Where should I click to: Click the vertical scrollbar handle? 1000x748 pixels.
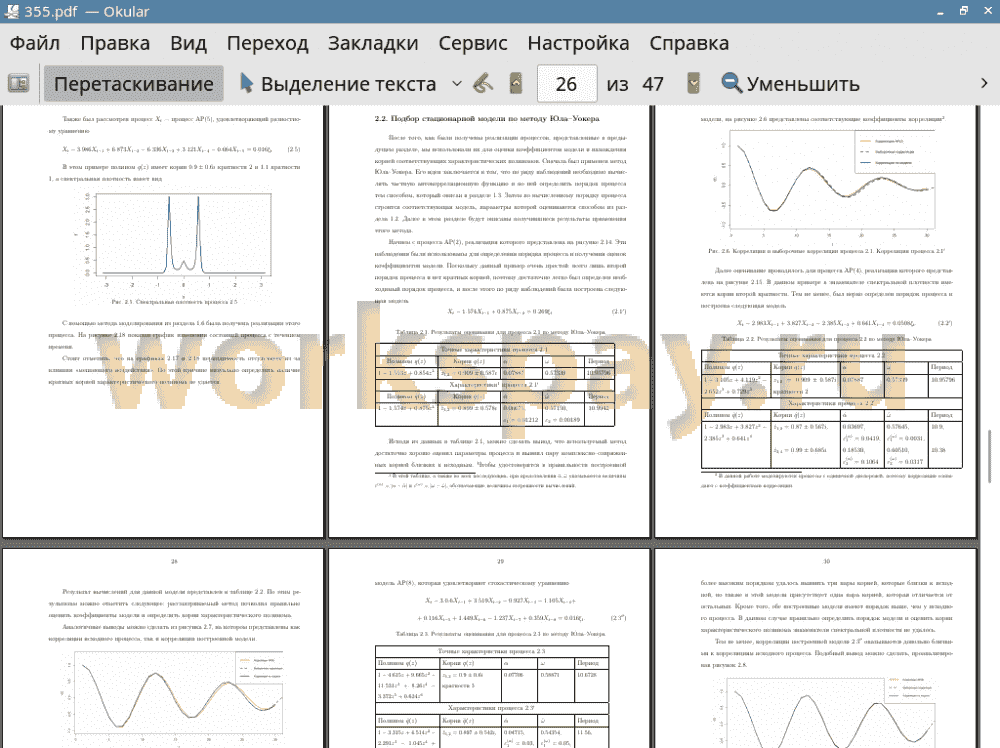click(x=990, y=457)
